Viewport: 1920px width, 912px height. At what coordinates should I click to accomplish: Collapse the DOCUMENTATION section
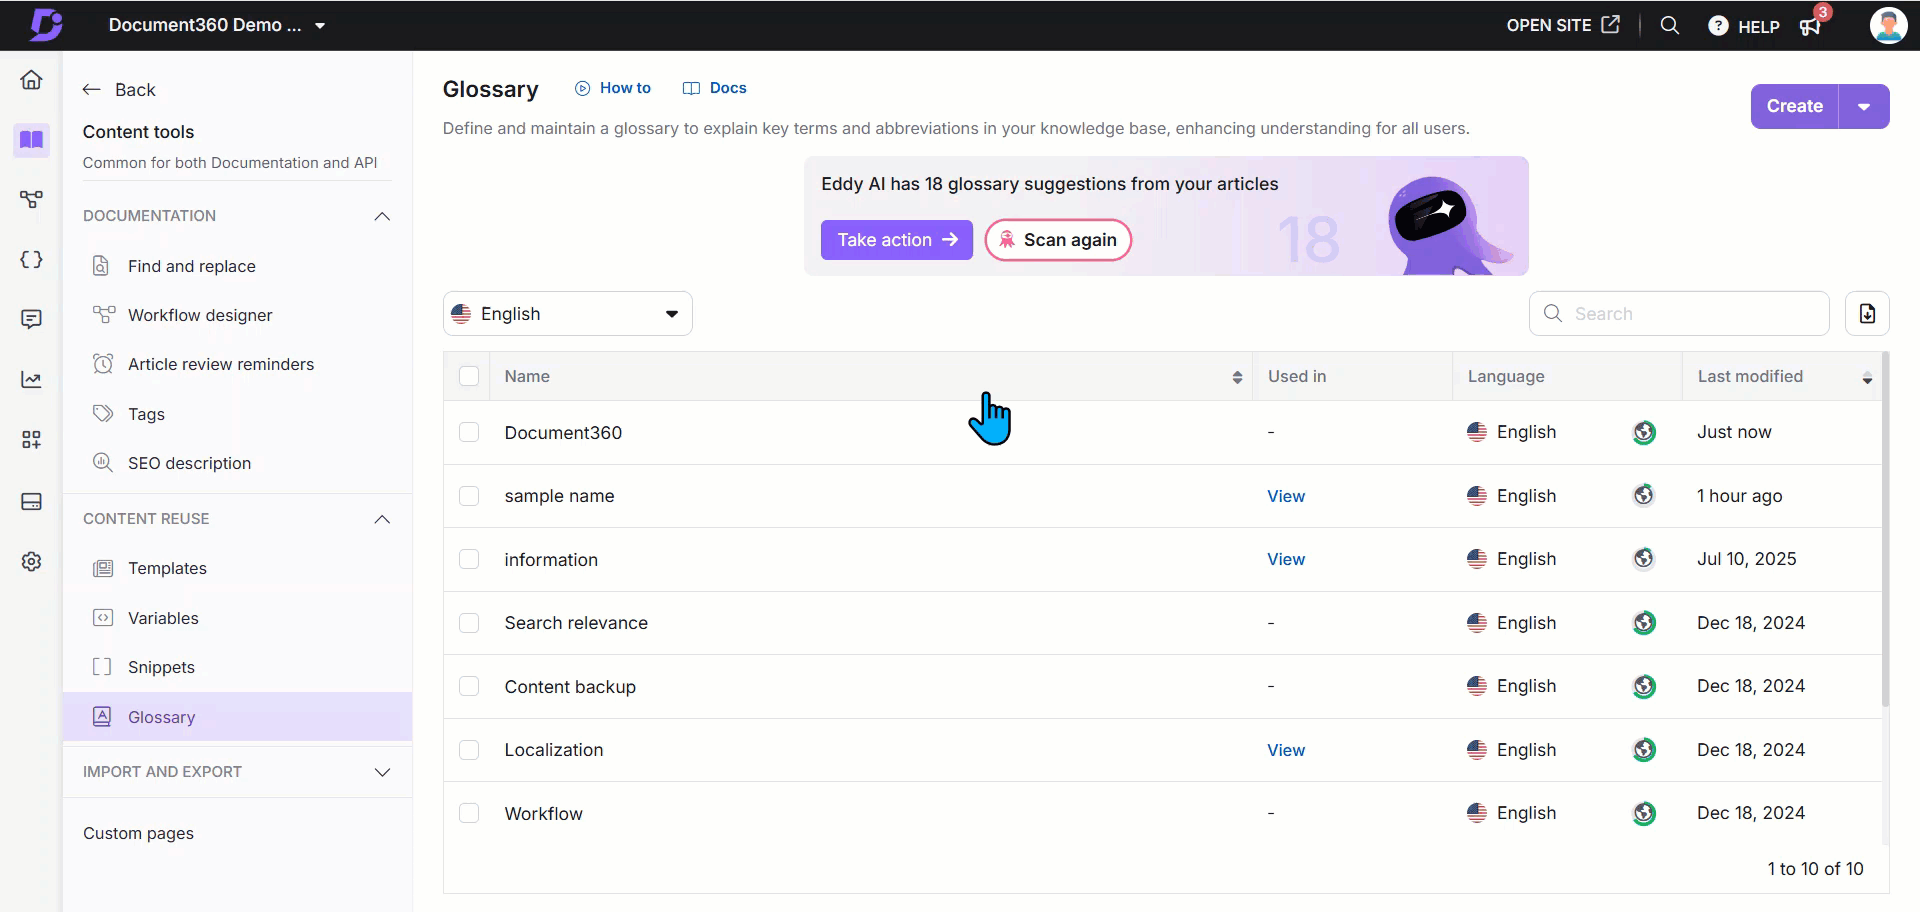point(382,216)
